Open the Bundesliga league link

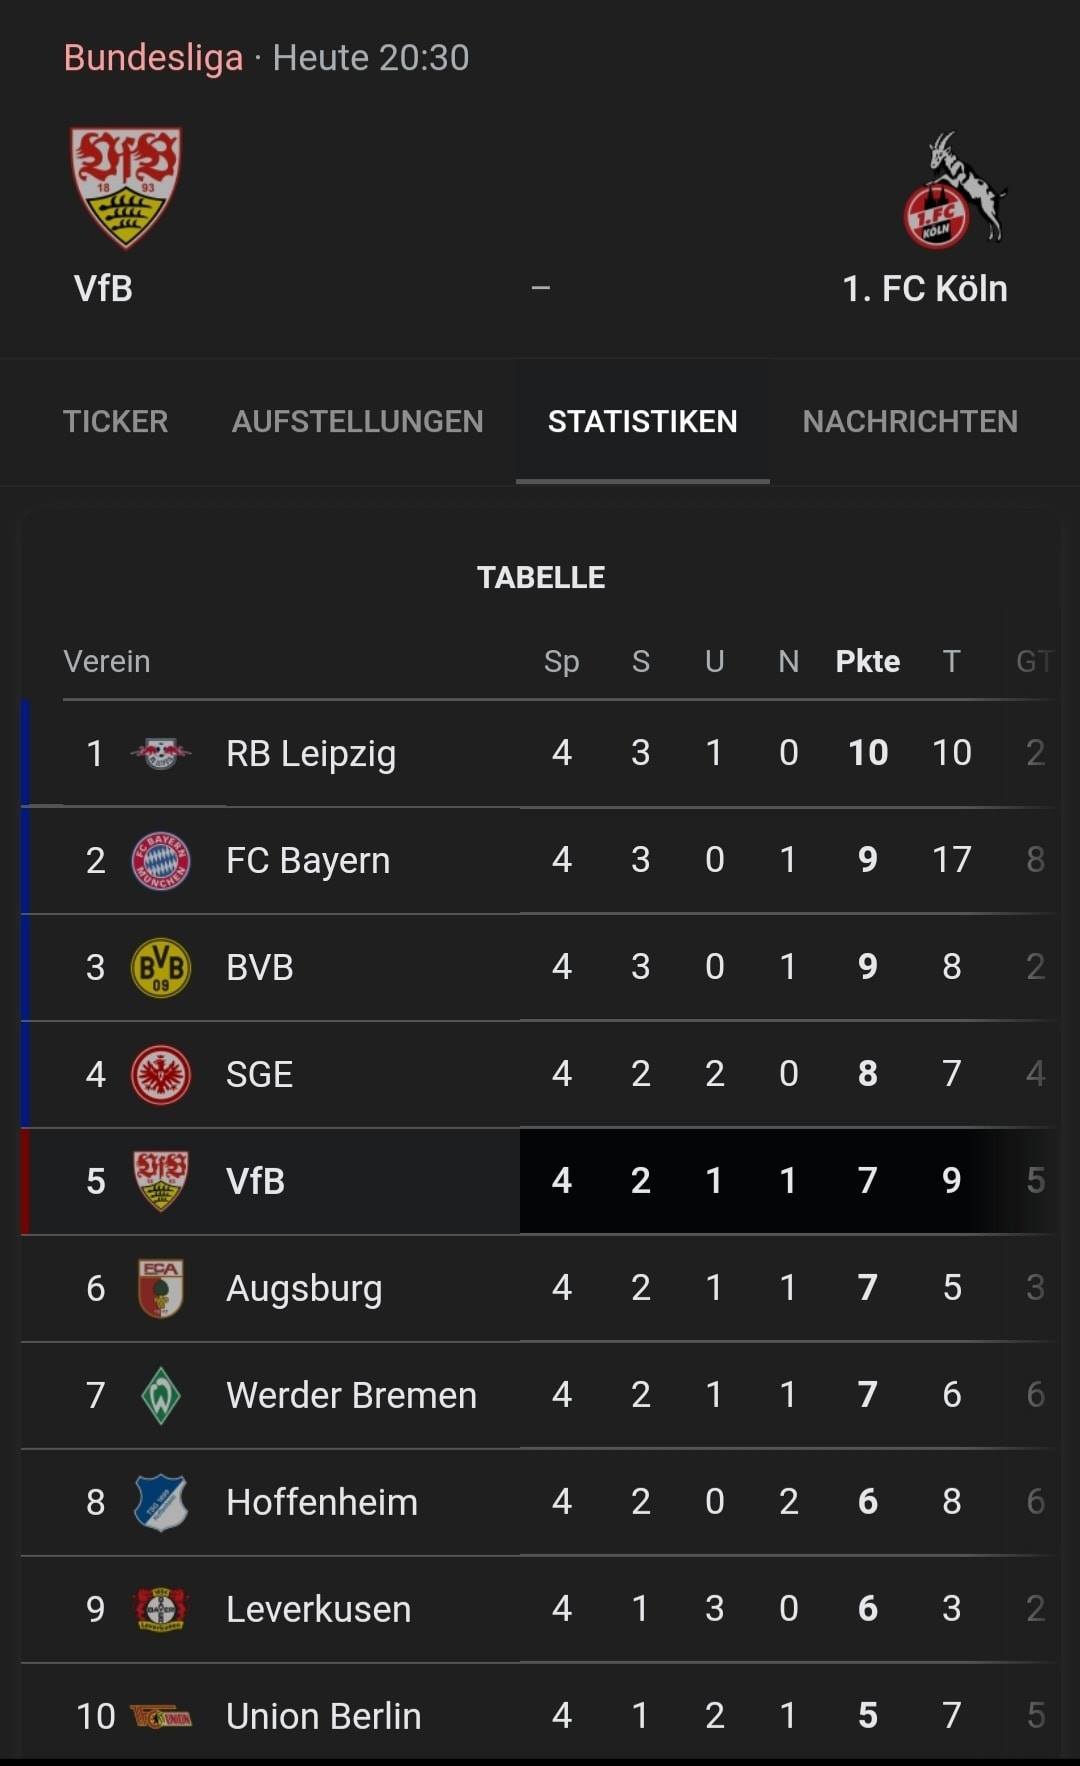click(x=153, y=58)
